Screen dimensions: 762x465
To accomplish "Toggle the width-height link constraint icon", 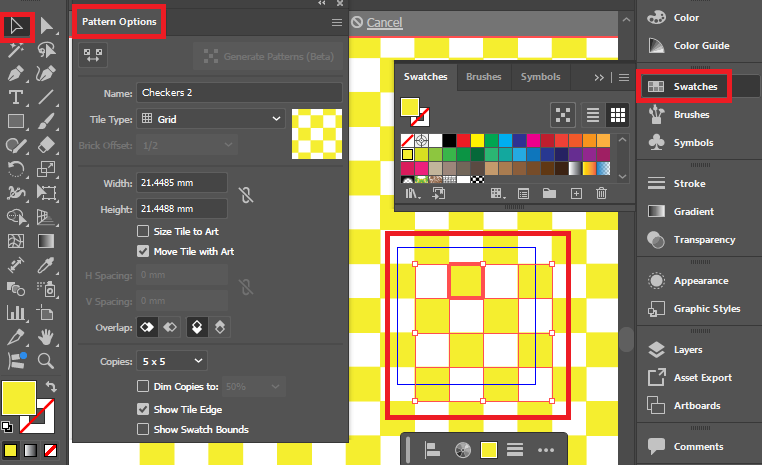I will pos(246,195).
